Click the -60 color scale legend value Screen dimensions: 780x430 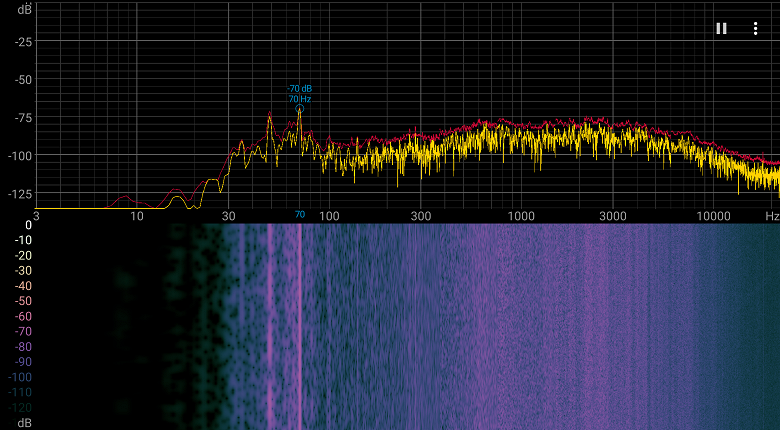[x=23, y=317]
